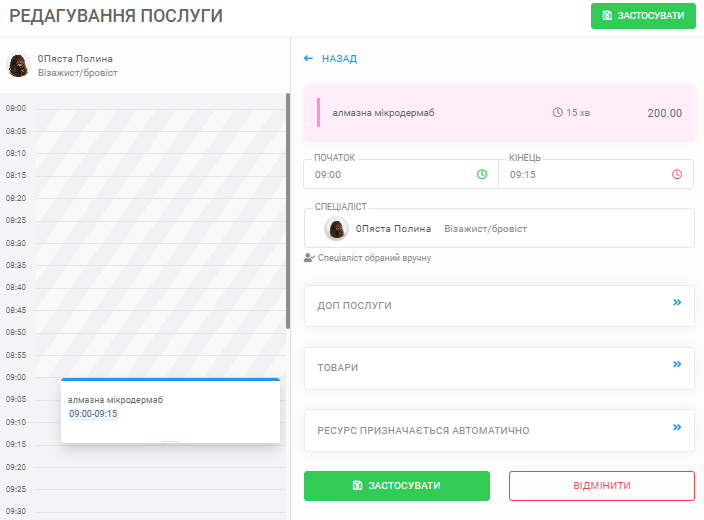Click the 0Пяста Полина avatar in schedule header
Screen dimensions: 704x520
click(x=18, y=65)
